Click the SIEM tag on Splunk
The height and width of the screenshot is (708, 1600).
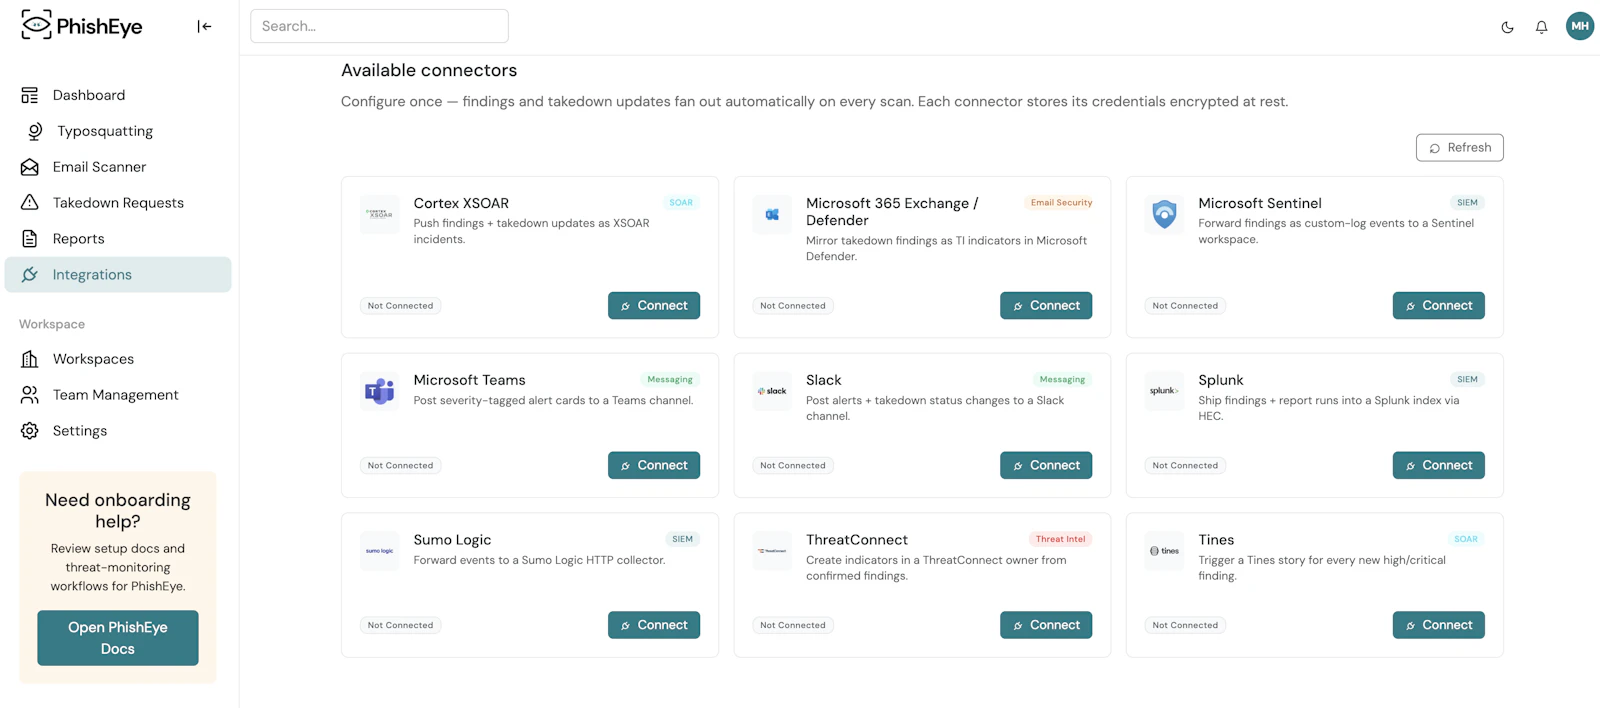(1467, 380)
